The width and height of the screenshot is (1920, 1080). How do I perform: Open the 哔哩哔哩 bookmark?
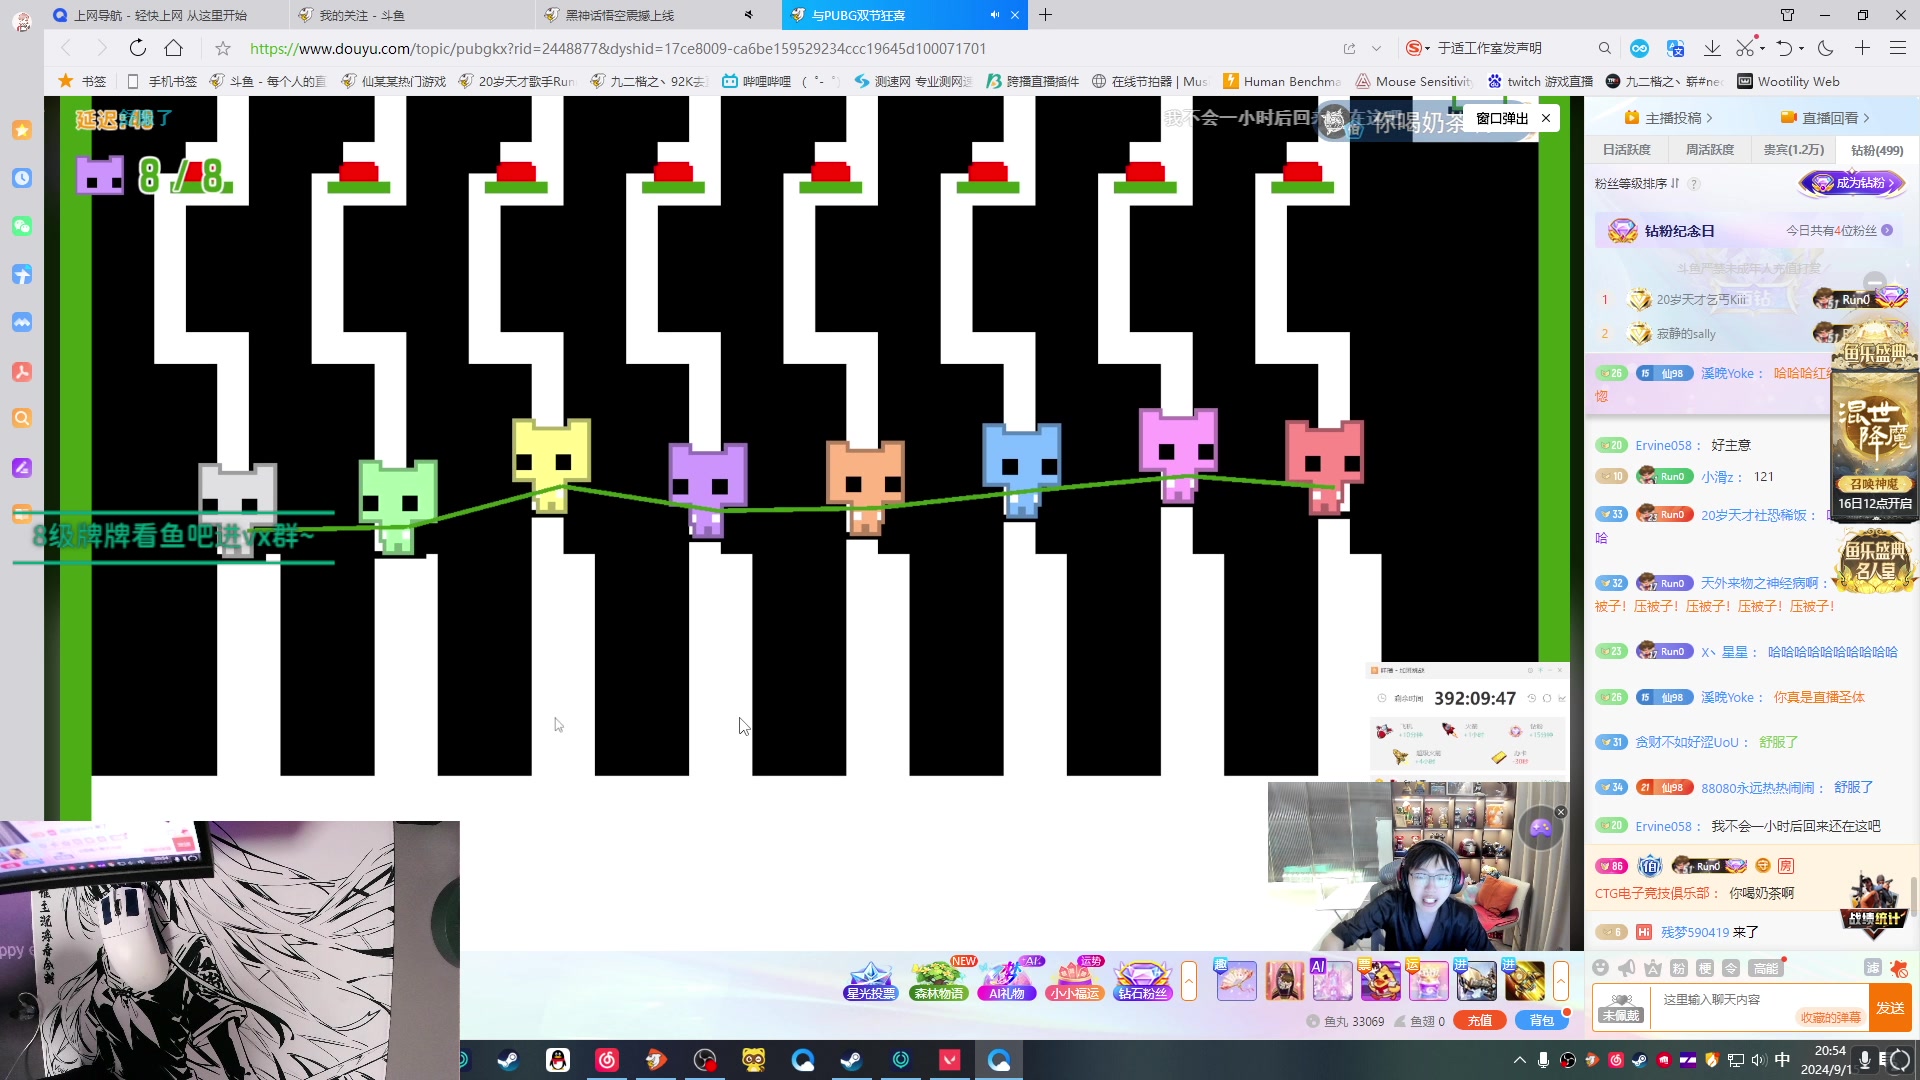point(757,81)
